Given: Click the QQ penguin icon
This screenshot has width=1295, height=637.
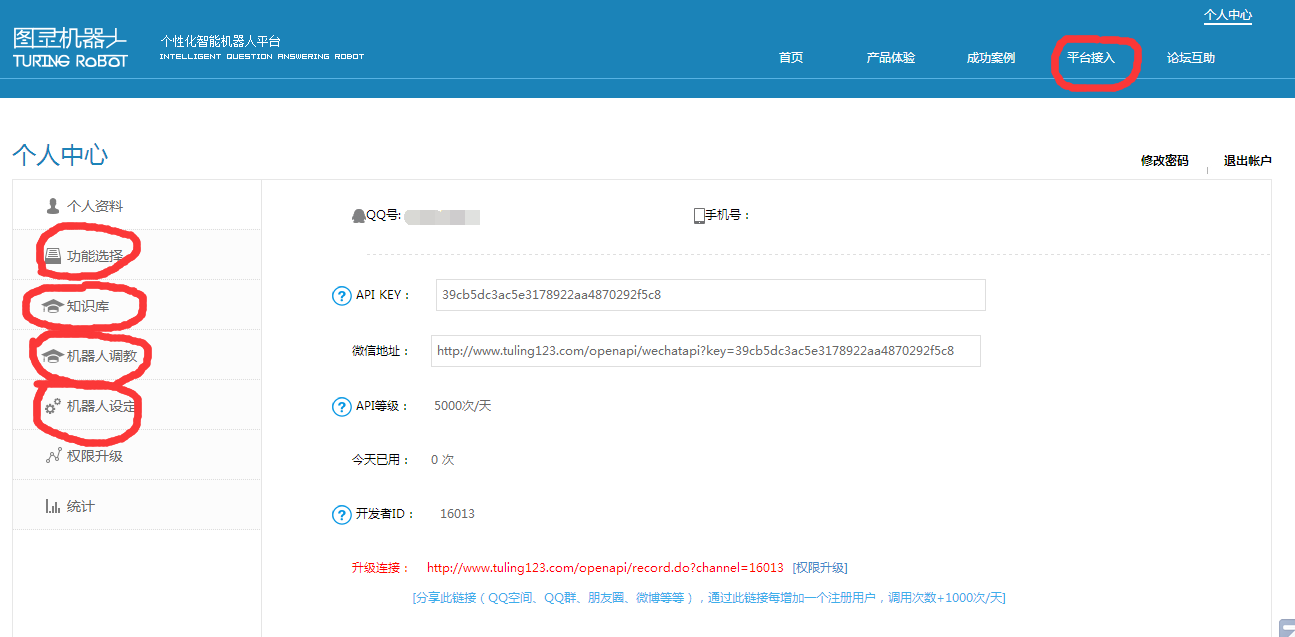Looking at the screenshot, I should point(358,215).
